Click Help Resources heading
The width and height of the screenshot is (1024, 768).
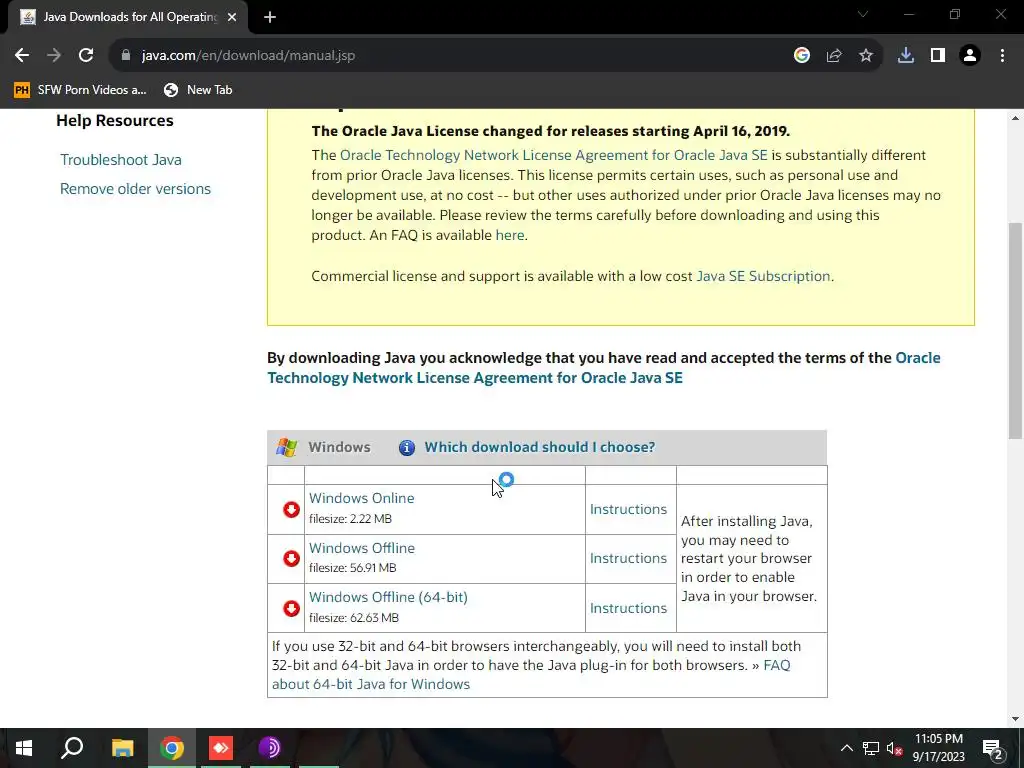[x=114, y=121]
